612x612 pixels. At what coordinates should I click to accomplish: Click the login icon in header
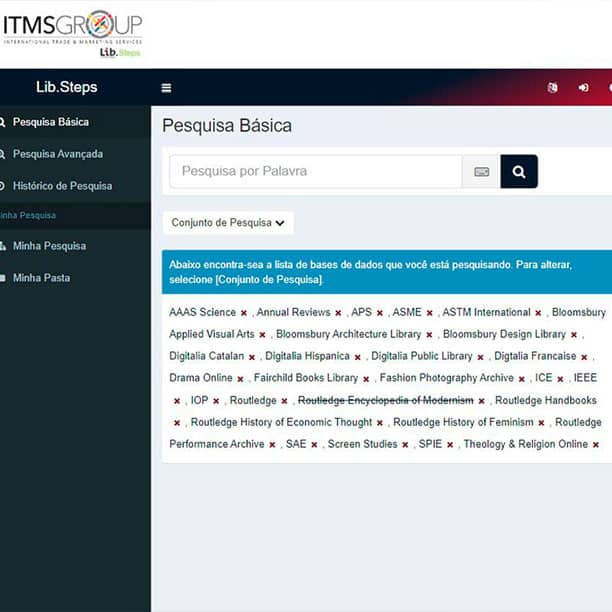[x=583, y=88]
